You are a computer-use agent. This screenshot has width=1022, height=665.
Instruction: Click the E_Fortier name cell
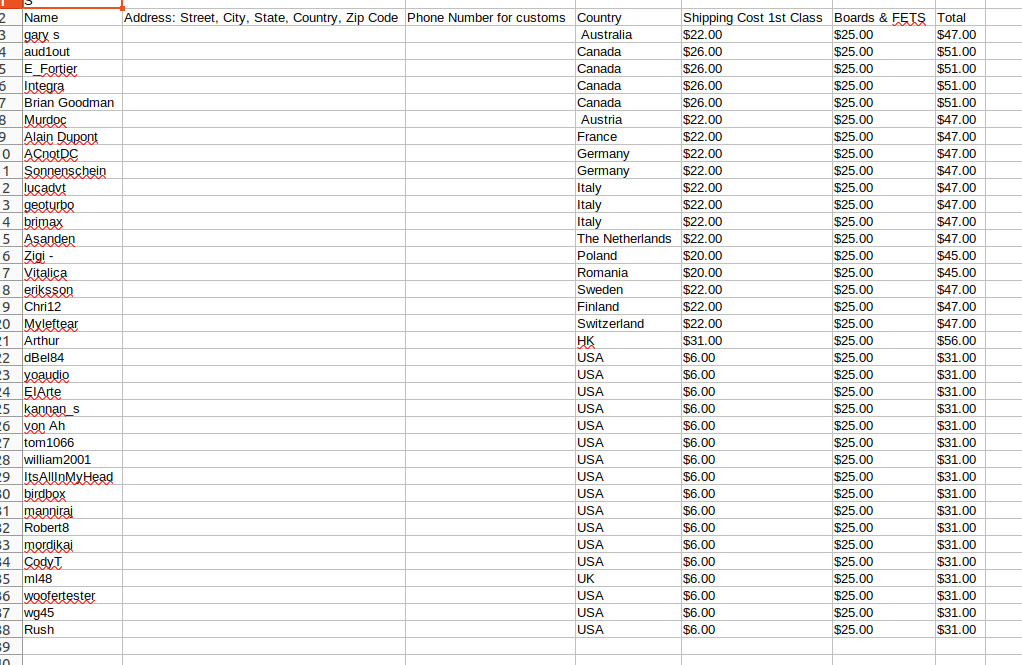coord(72,68)
